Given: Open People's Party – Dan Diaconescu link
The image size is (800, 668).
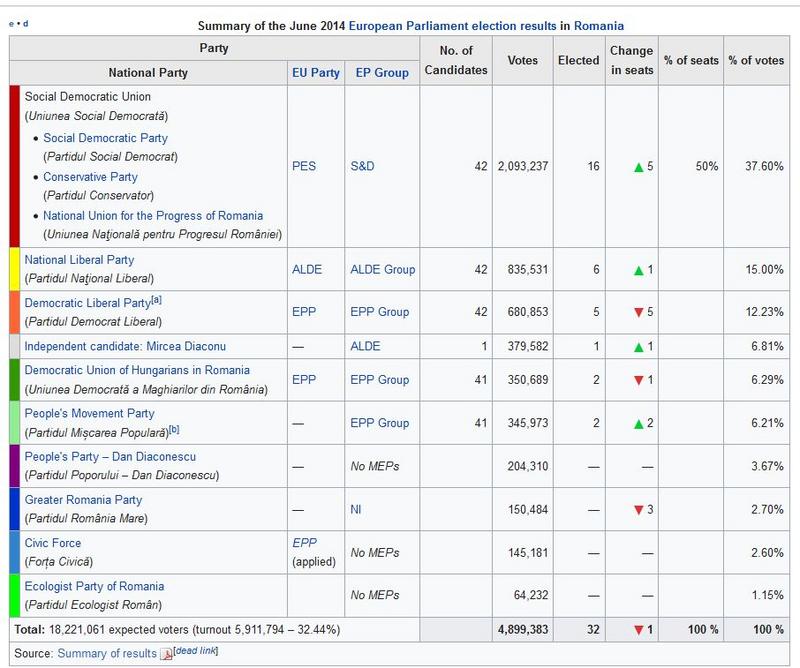Looking at the screenshot, I should click(x=110, y=457).
